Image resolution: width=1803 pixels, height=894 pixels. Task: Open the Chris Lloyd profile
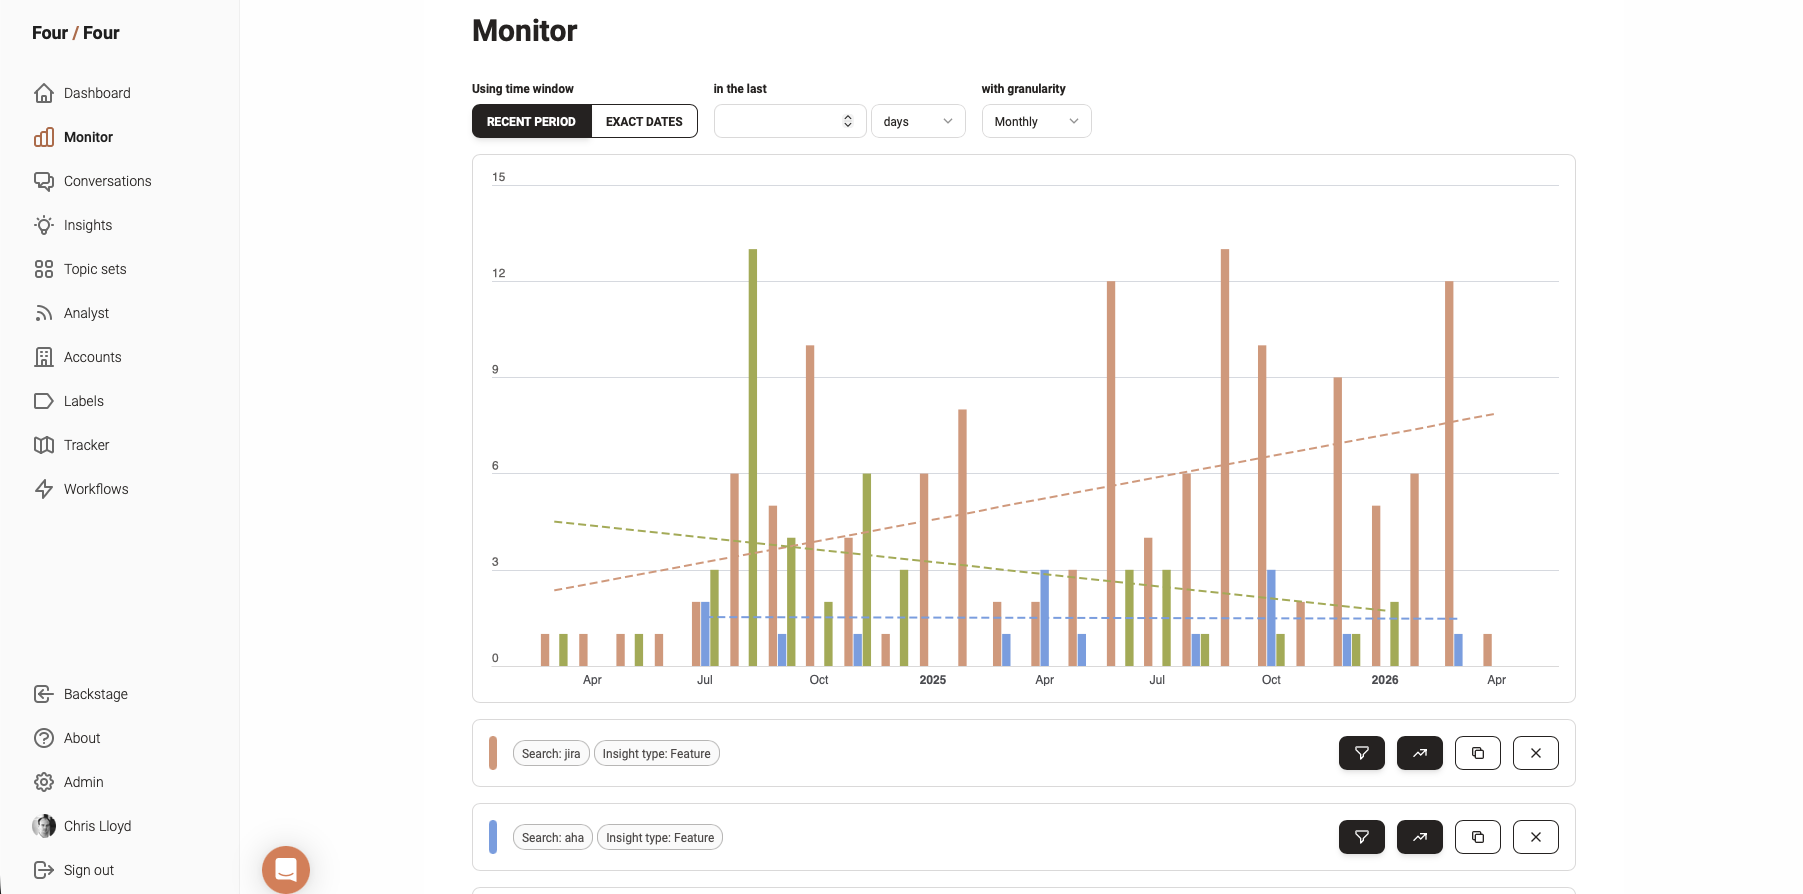click(97, 826)
